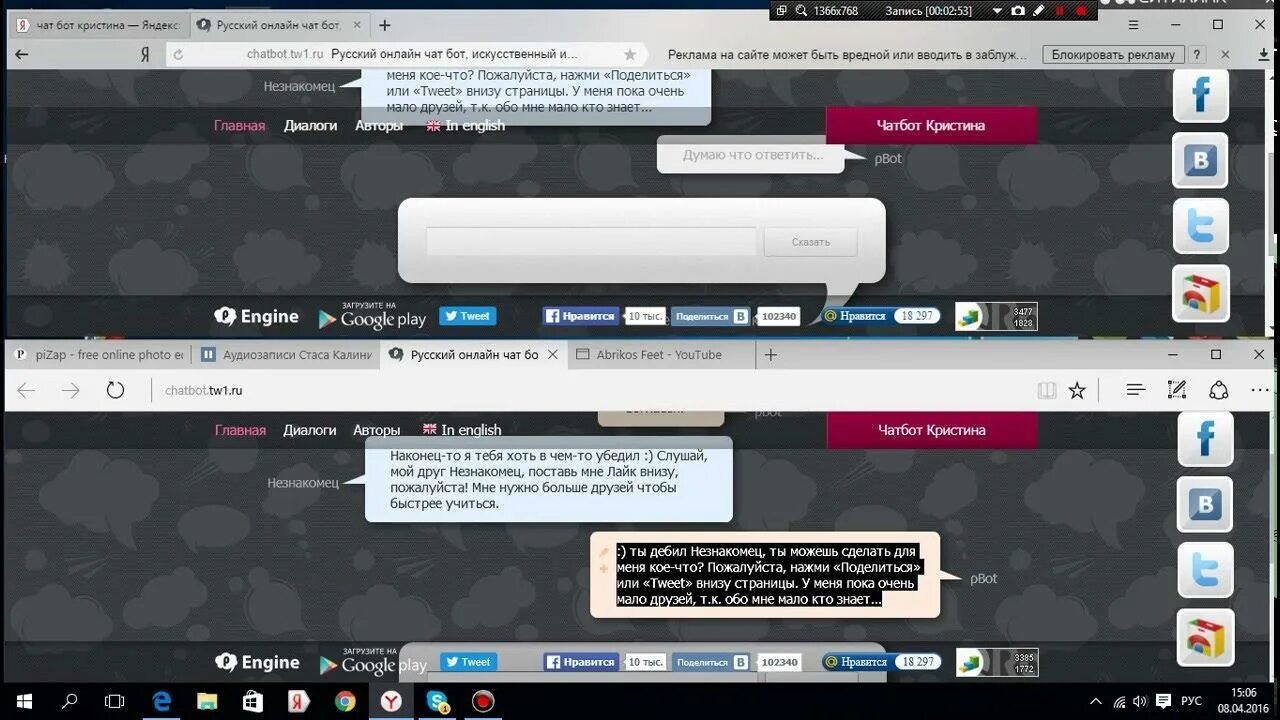
Task: Click VK share icon in lower Edge window
Action: pos(1205,504)
